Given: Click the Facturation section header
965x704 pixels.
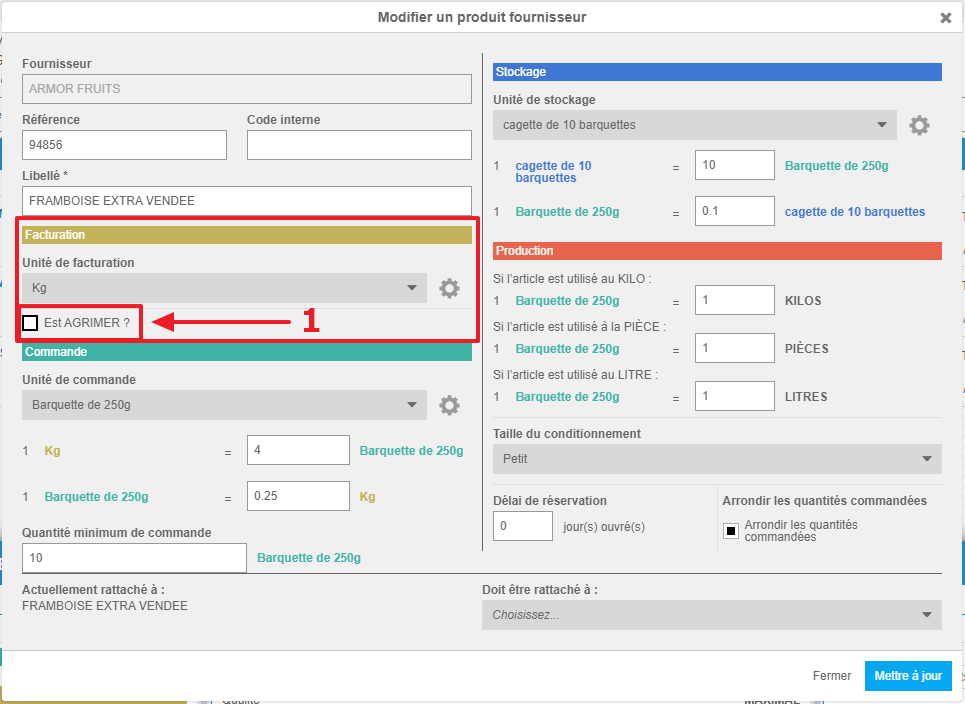Looking at the screenshot, I should click(x=247, y=235).
